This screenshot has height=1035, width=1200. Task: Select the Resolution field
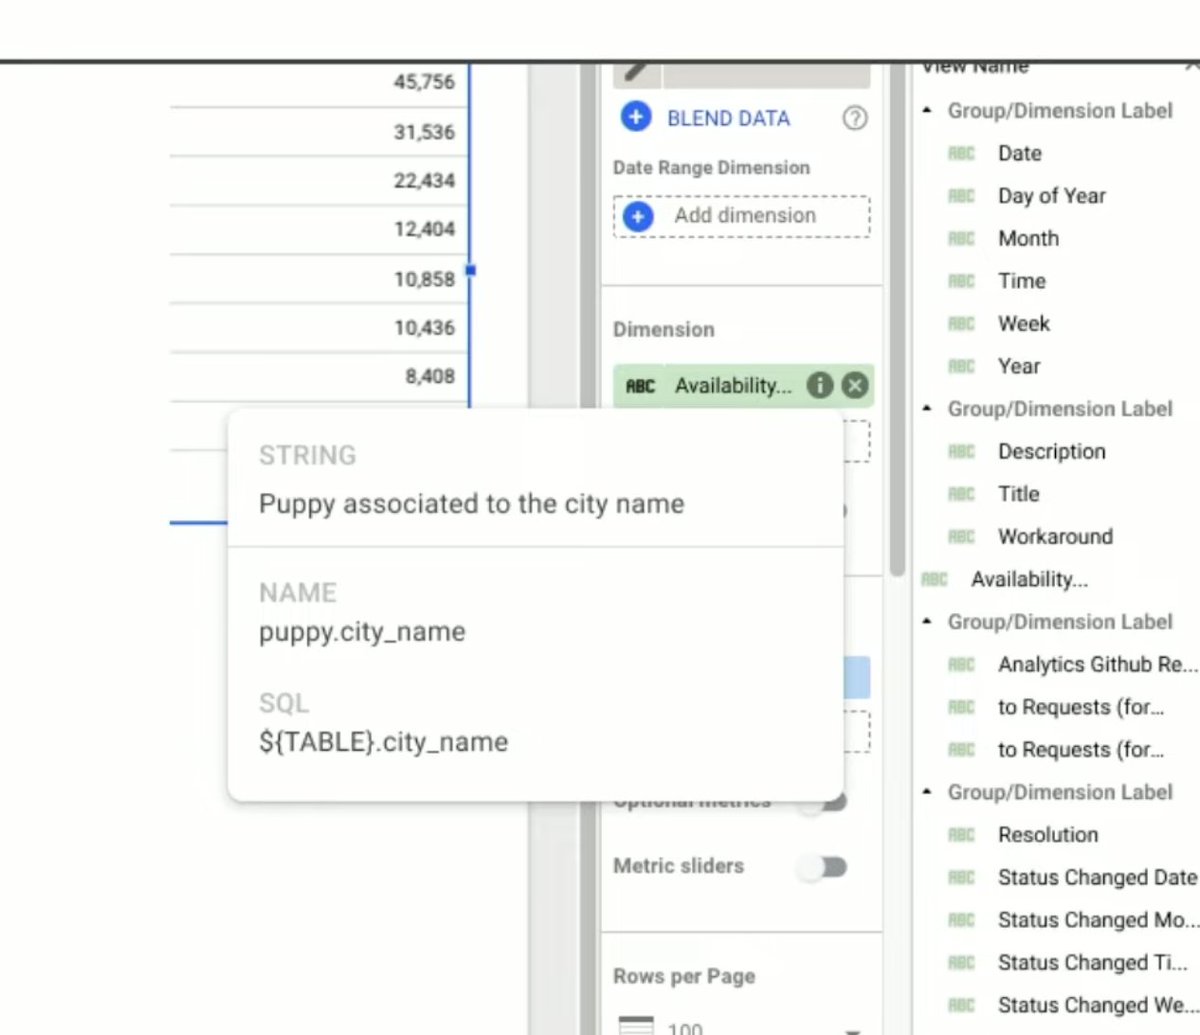pyautogui.click(x=1048, y=835)
